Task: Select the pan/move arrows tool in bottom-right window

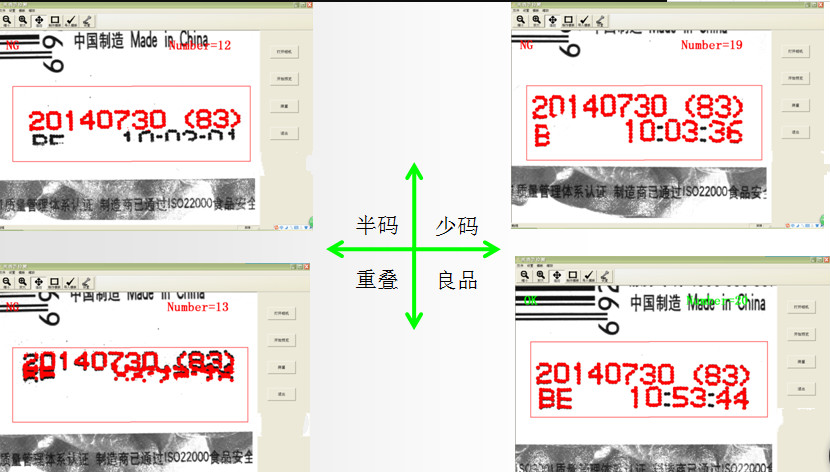Action: [x=556, y=277]
